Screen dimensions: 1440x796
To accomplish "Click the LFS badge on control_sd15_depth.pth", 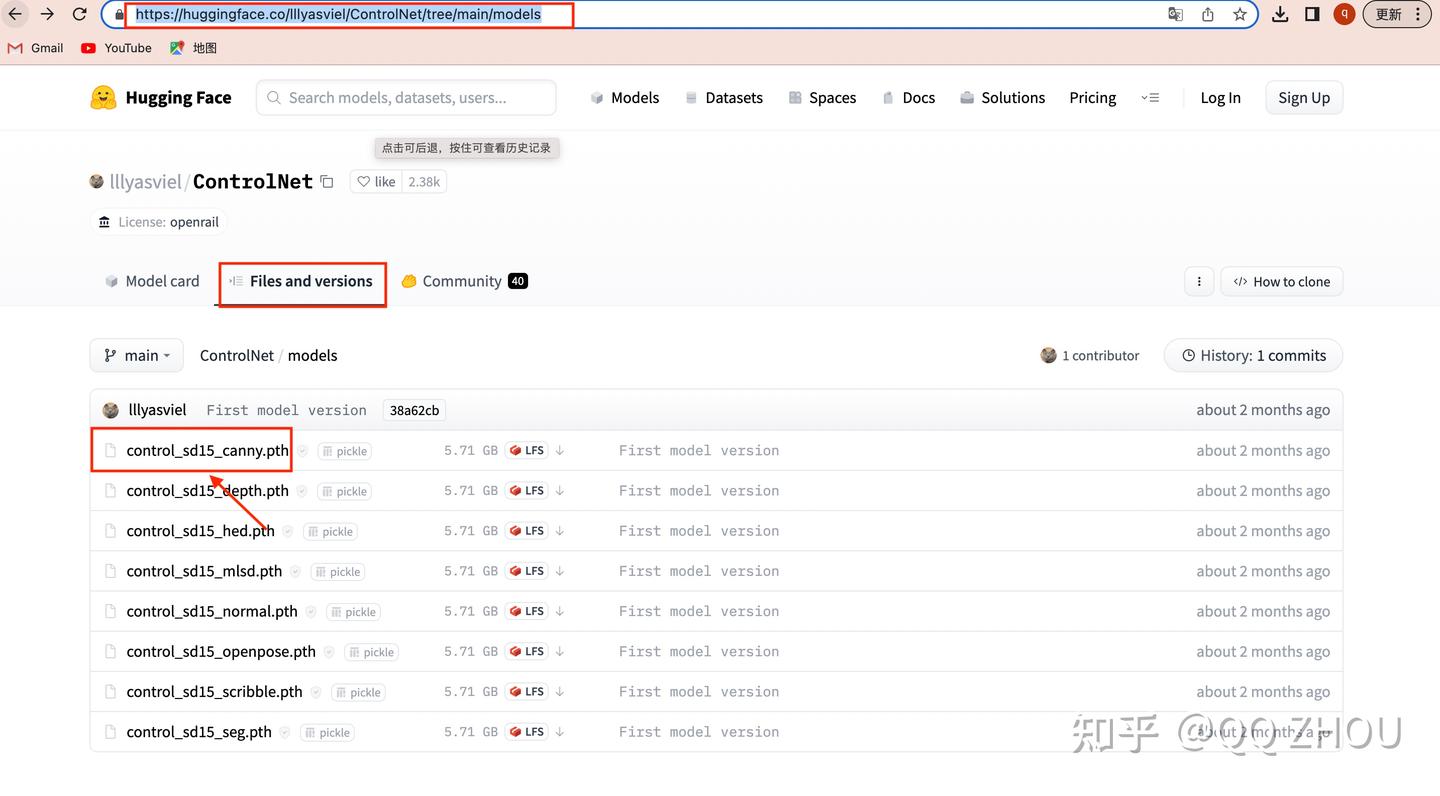I will [526, 490].
